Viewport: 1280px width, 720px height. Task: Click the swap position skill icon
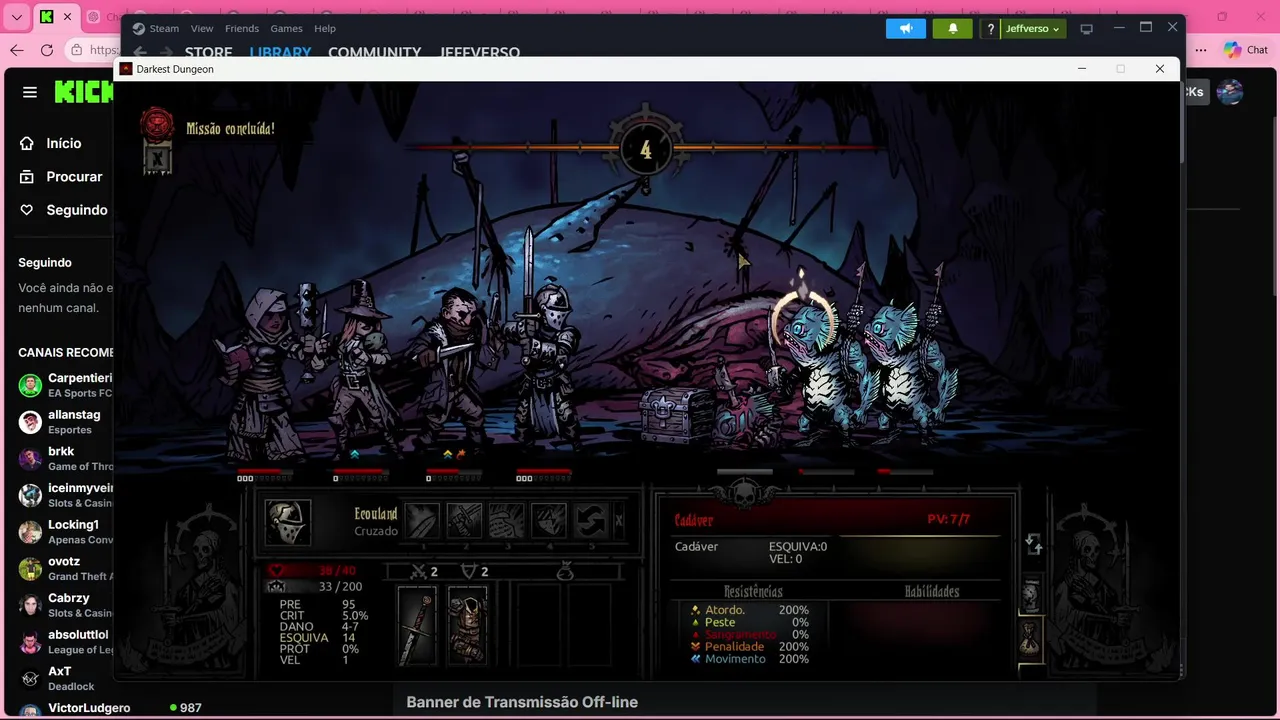pos(590,521)
